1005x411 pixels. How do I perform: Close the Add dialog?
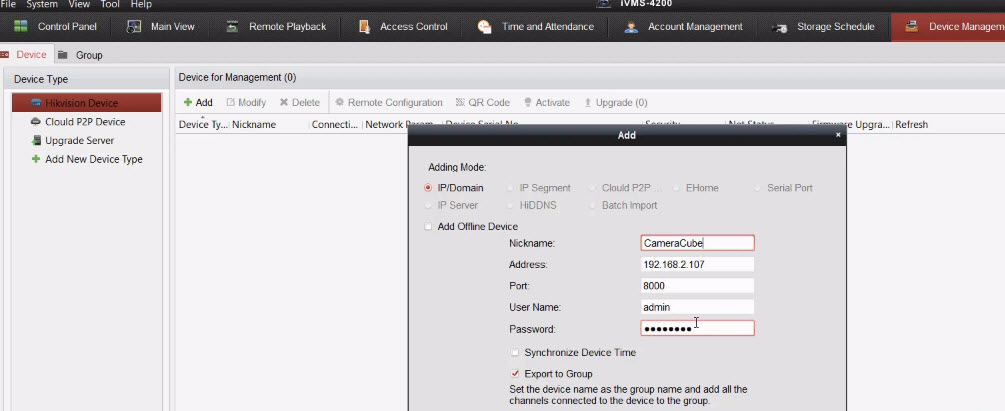(x=838, y=135)
